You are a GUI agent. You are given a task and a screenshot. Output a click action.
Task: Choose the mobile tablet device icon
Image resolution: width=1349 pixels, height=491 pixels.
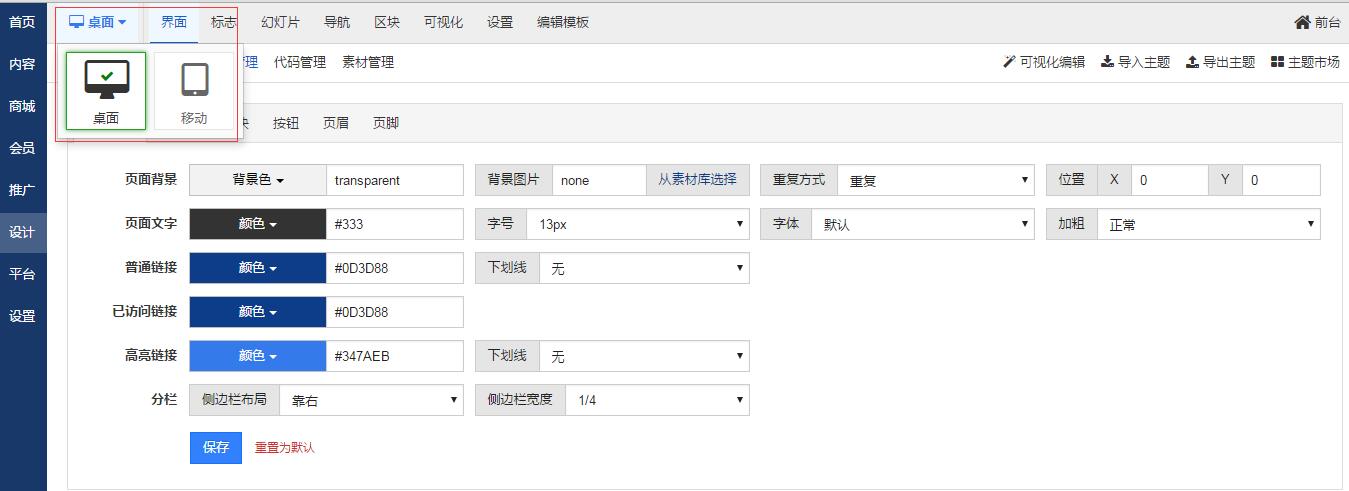(x=194, y=80)
